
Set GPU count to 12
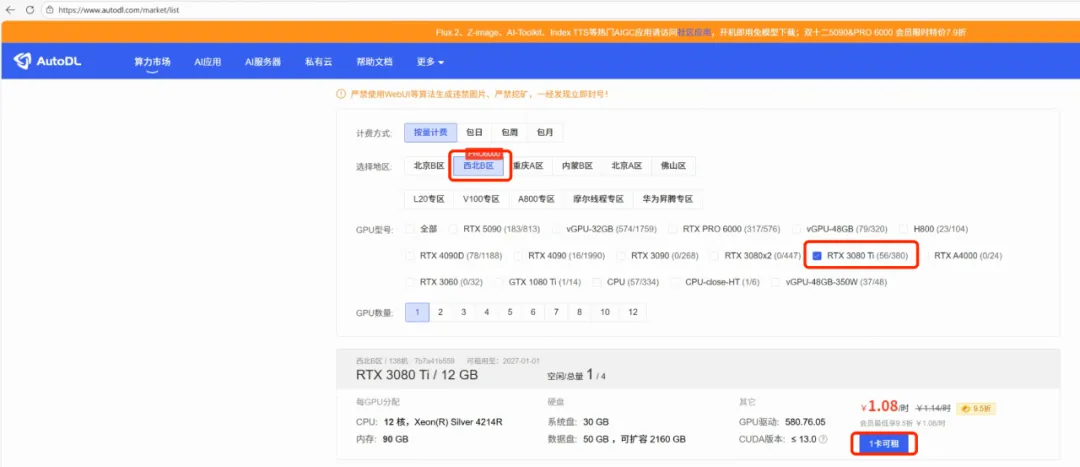(633, 312)
